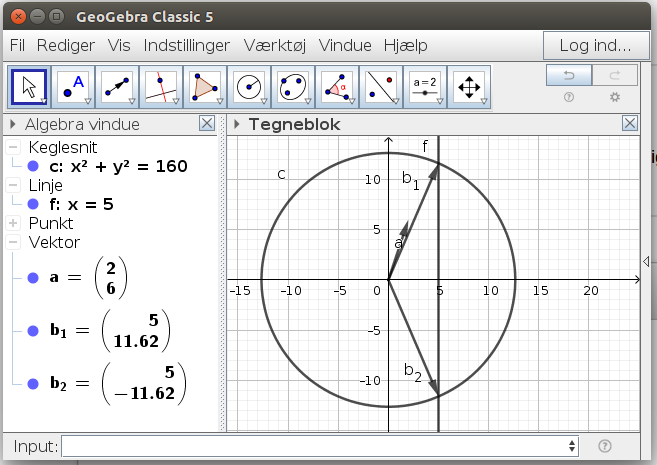Select the Polygon tool

coord(205,87)
